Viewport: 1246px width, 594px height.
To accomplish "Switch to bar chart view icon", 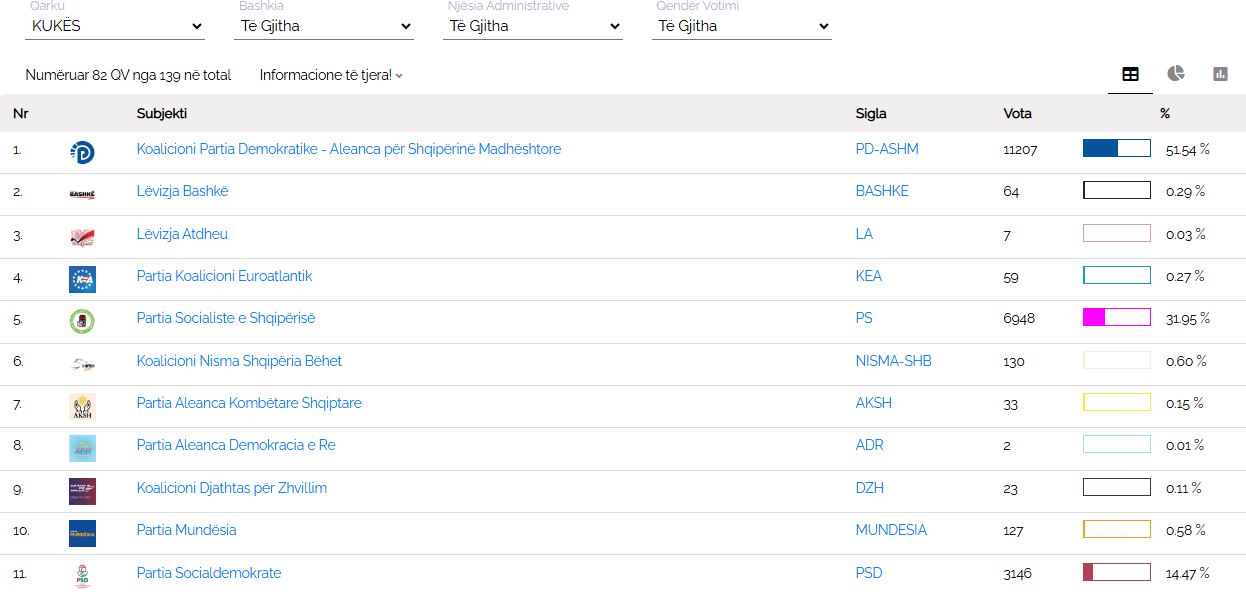I will click(x=1220, y=74).
